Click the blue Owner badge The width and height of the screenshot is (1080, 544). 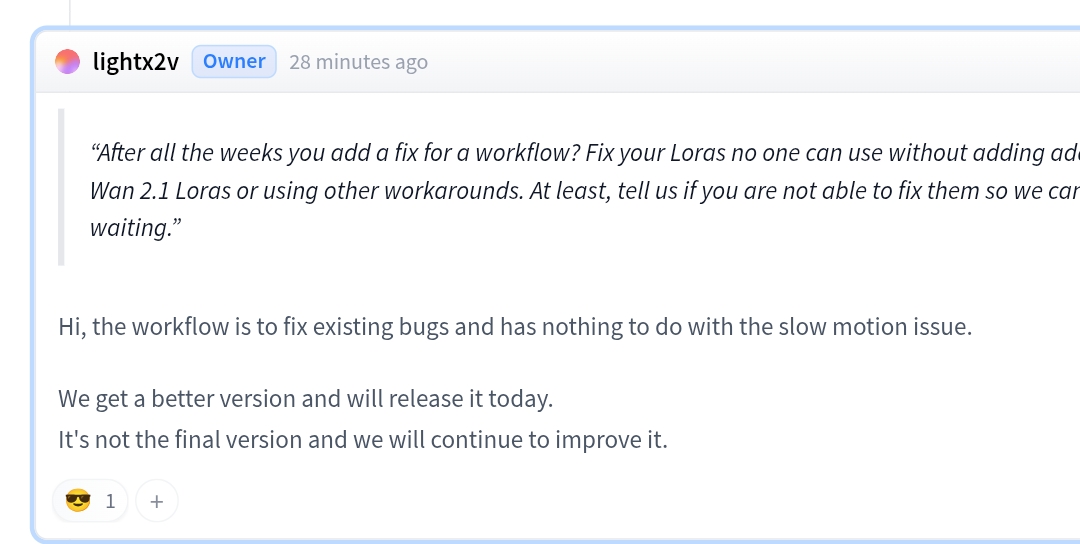pyautogui.click(x=234, y=62)
